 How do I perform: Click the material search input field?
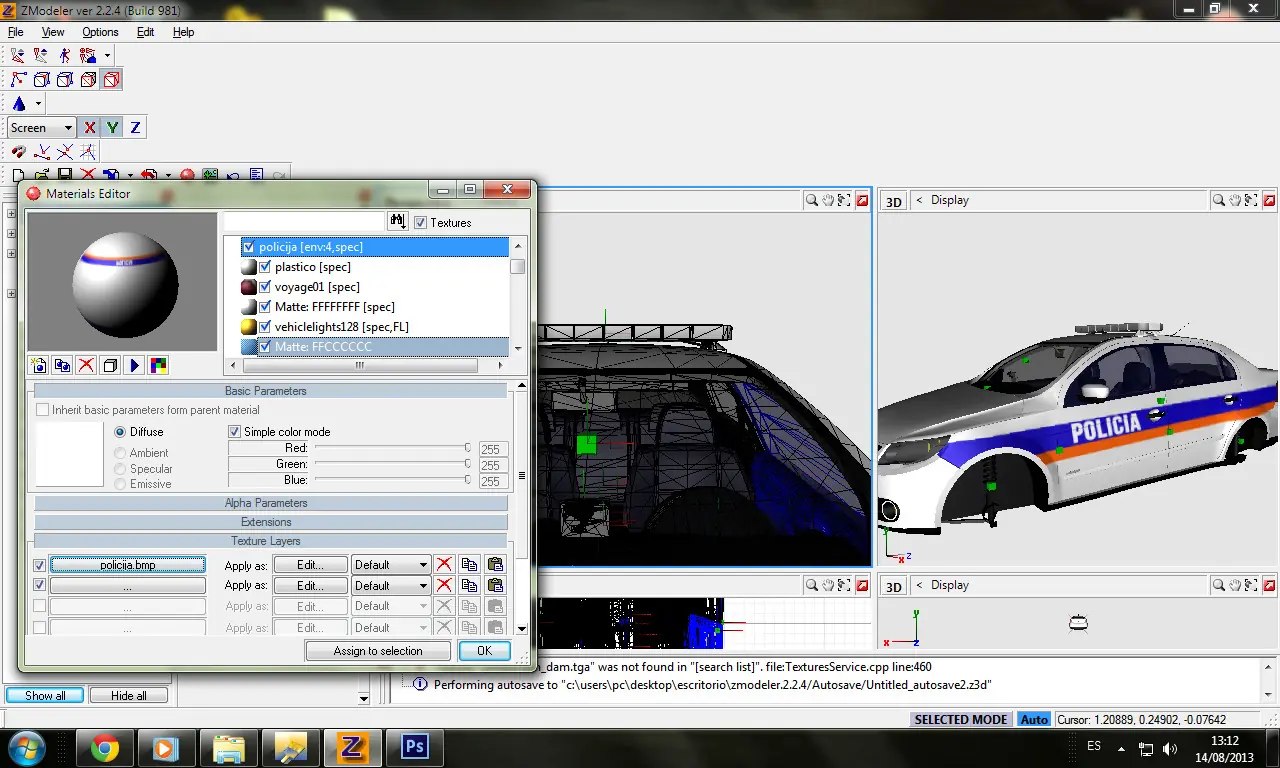tap(304, 221)
